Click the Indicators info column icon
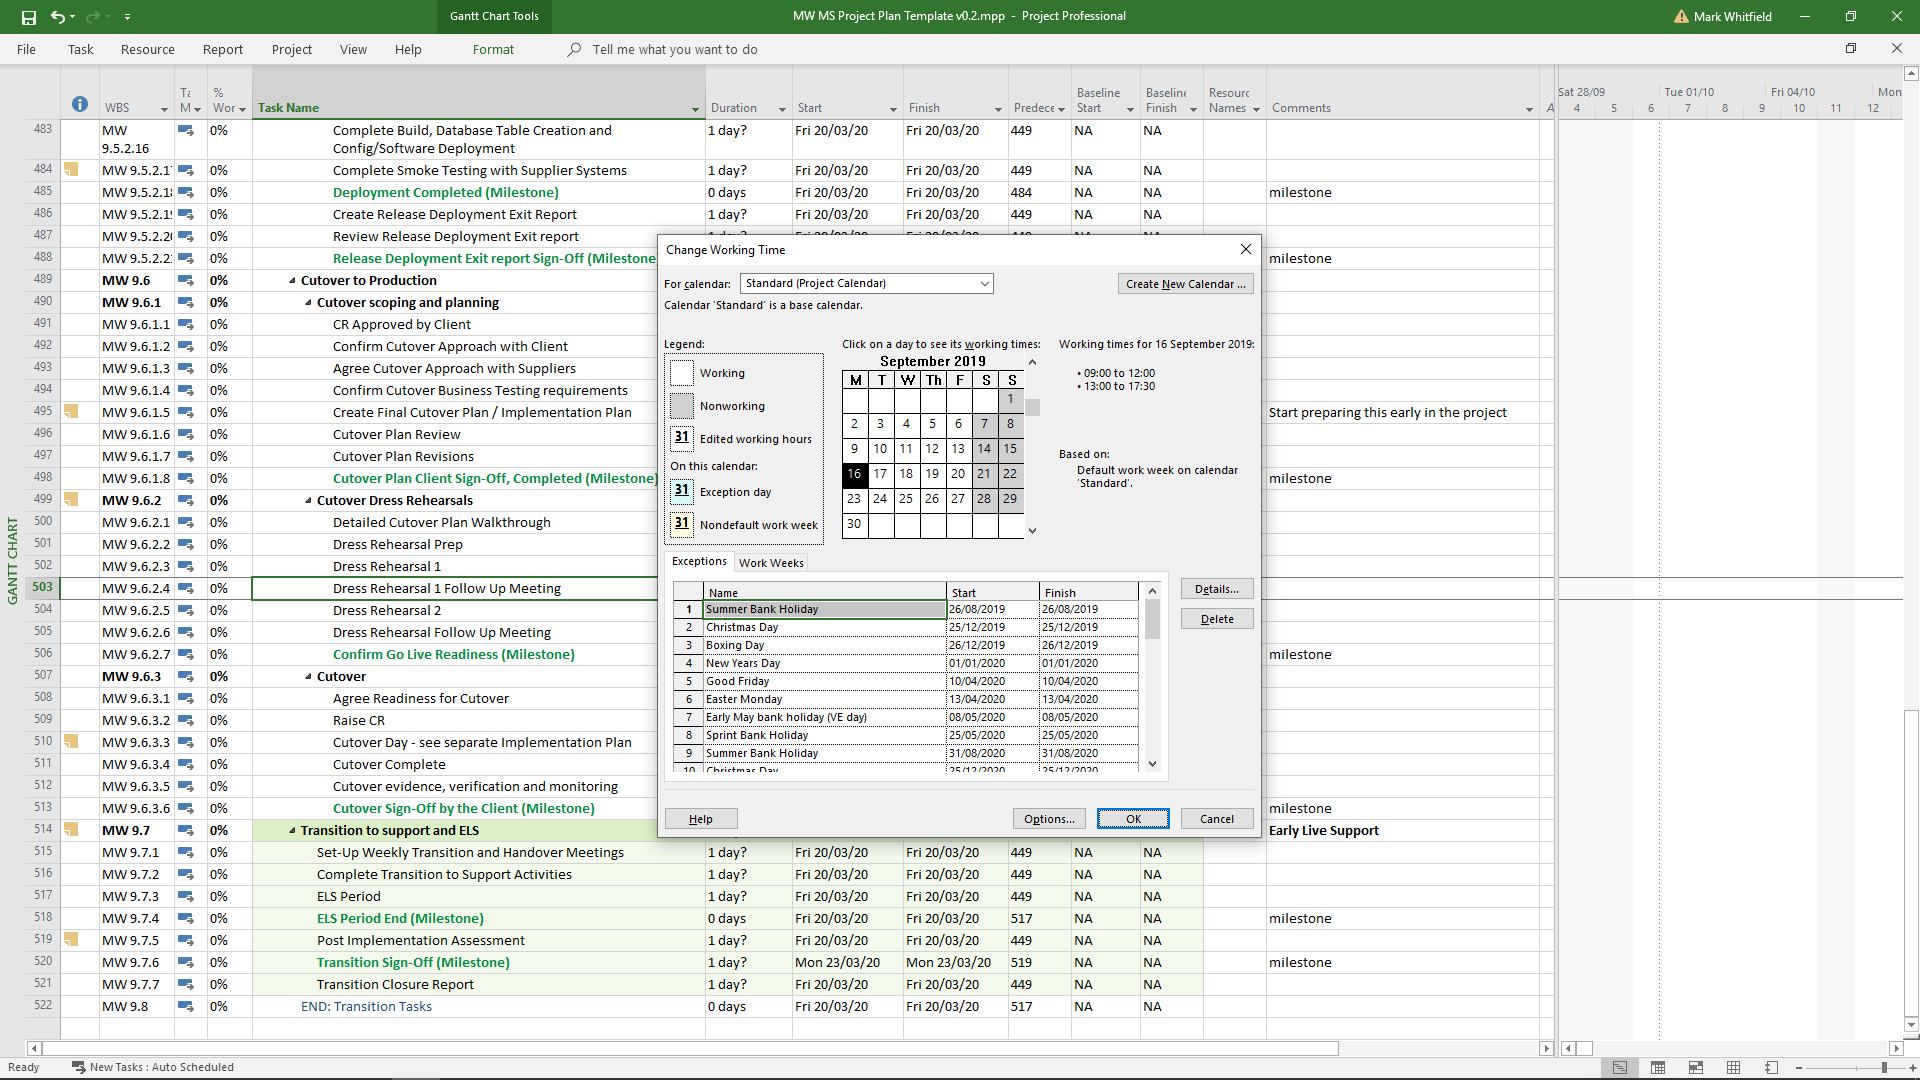The width and height of the screenshot is (1920, 1080). (x=80, y=105)
